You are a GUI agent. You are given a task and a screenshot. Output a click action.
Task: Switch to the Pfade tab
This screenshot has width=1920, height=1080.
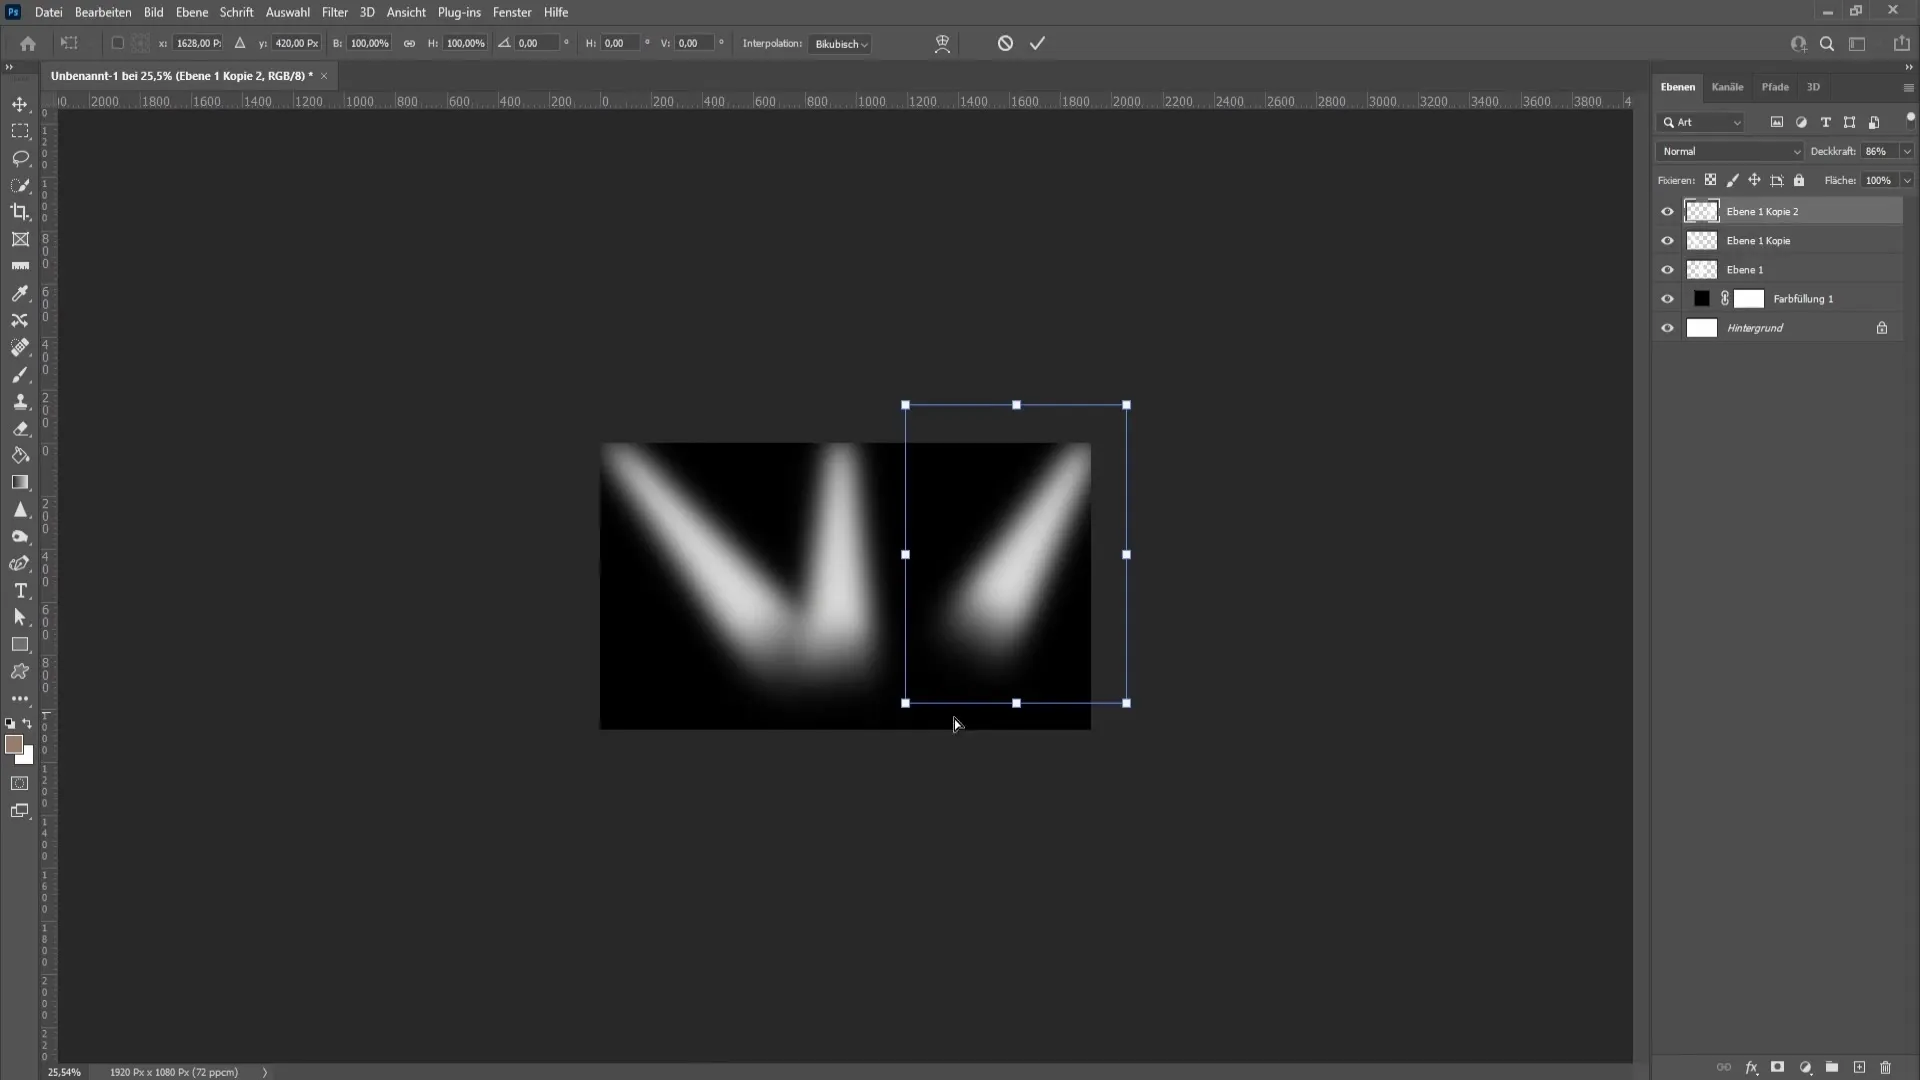point(1775,86)
